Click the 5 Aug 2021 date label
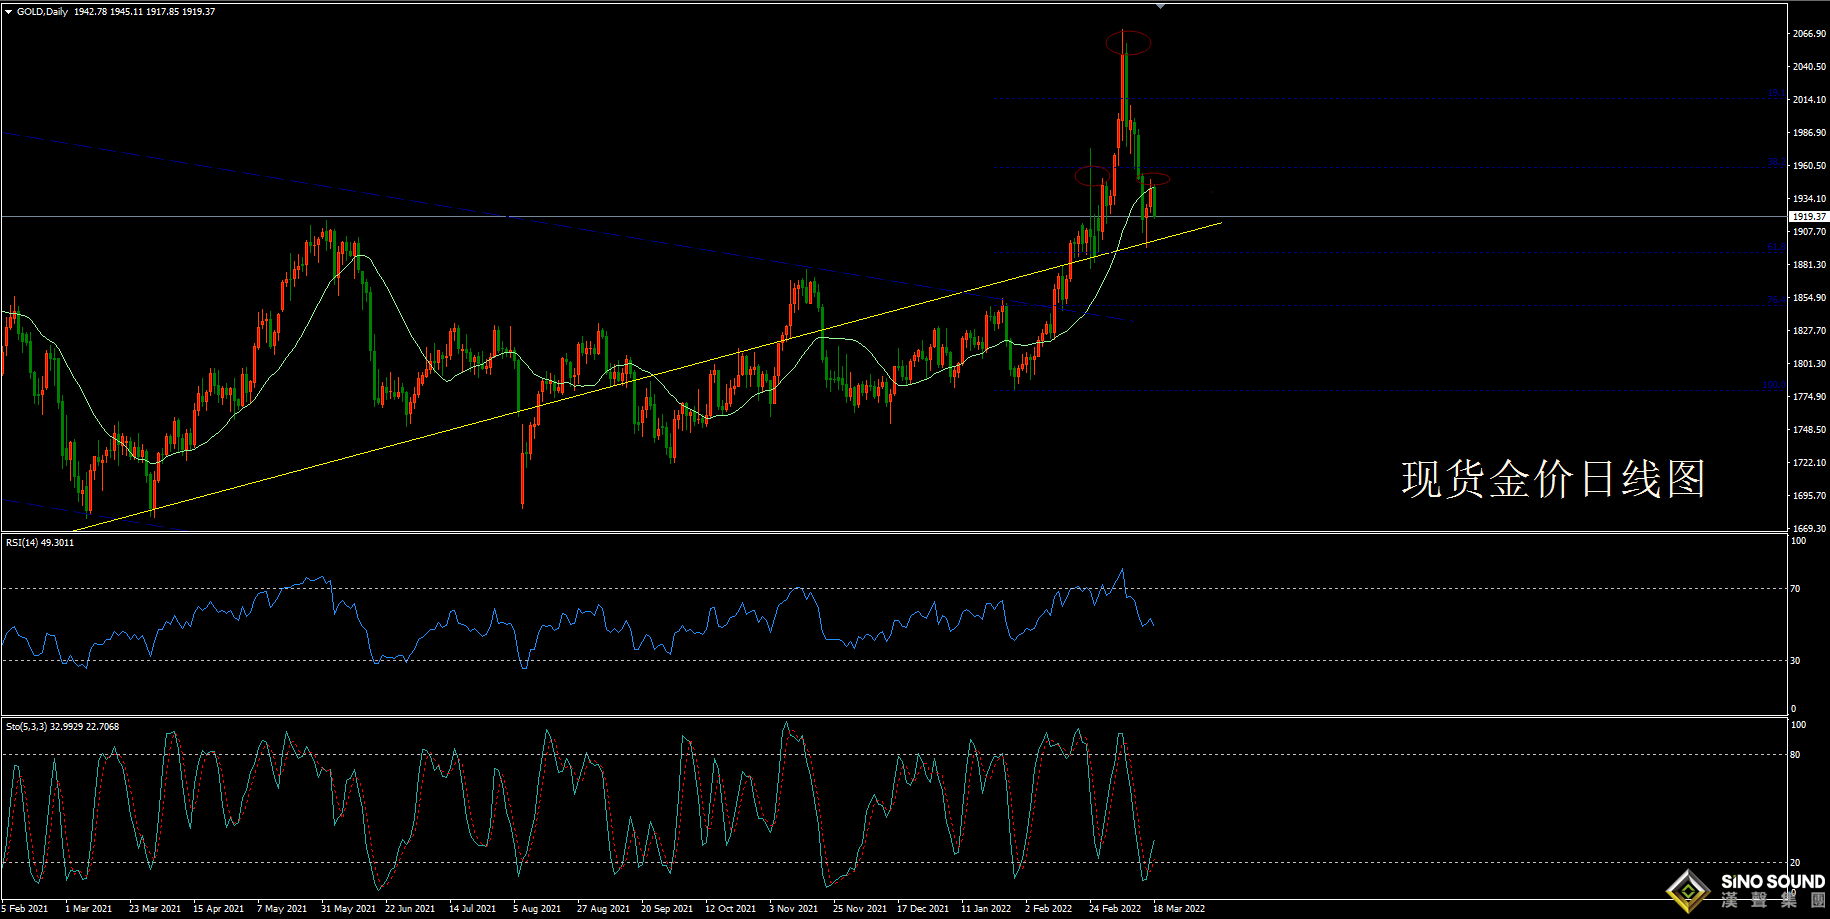Viewport: 1830px width, 919px height. 537,909
